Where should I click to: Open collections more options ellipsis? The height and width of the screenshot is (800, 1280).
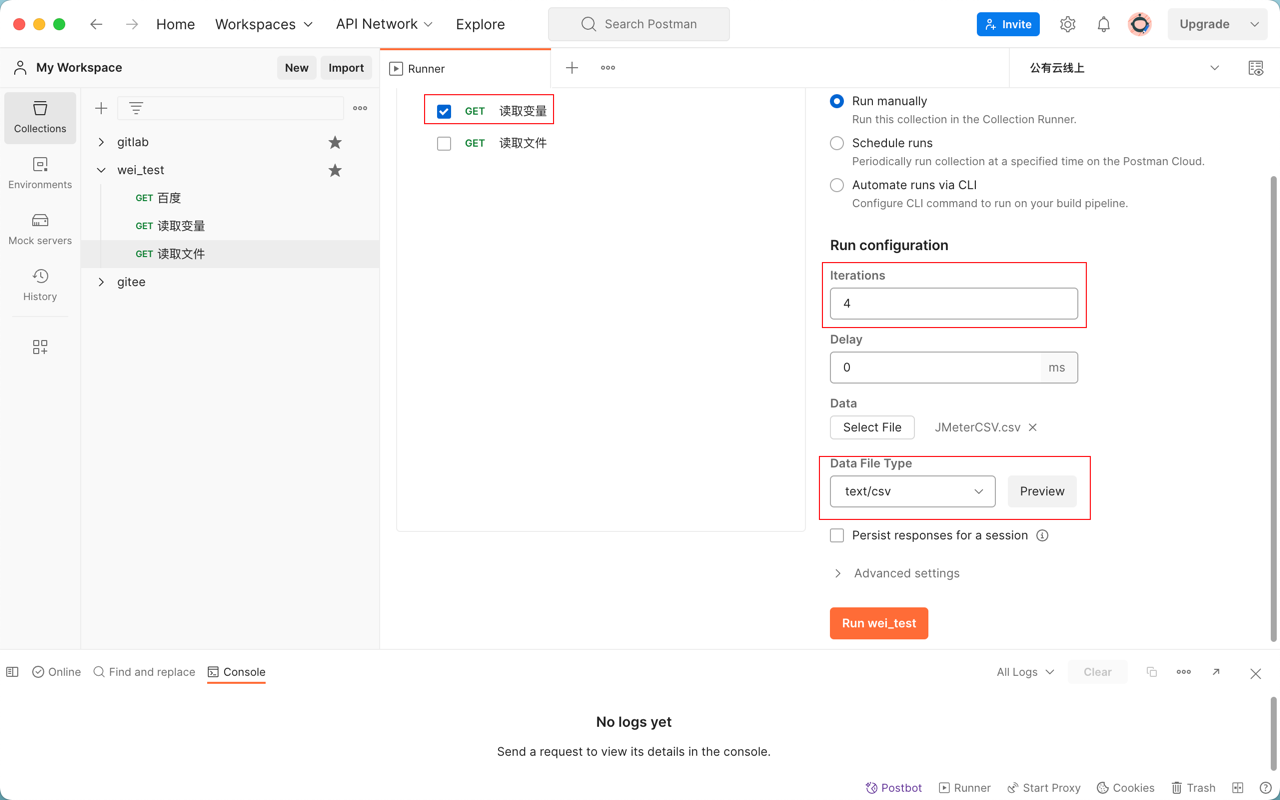coord(360,108)
